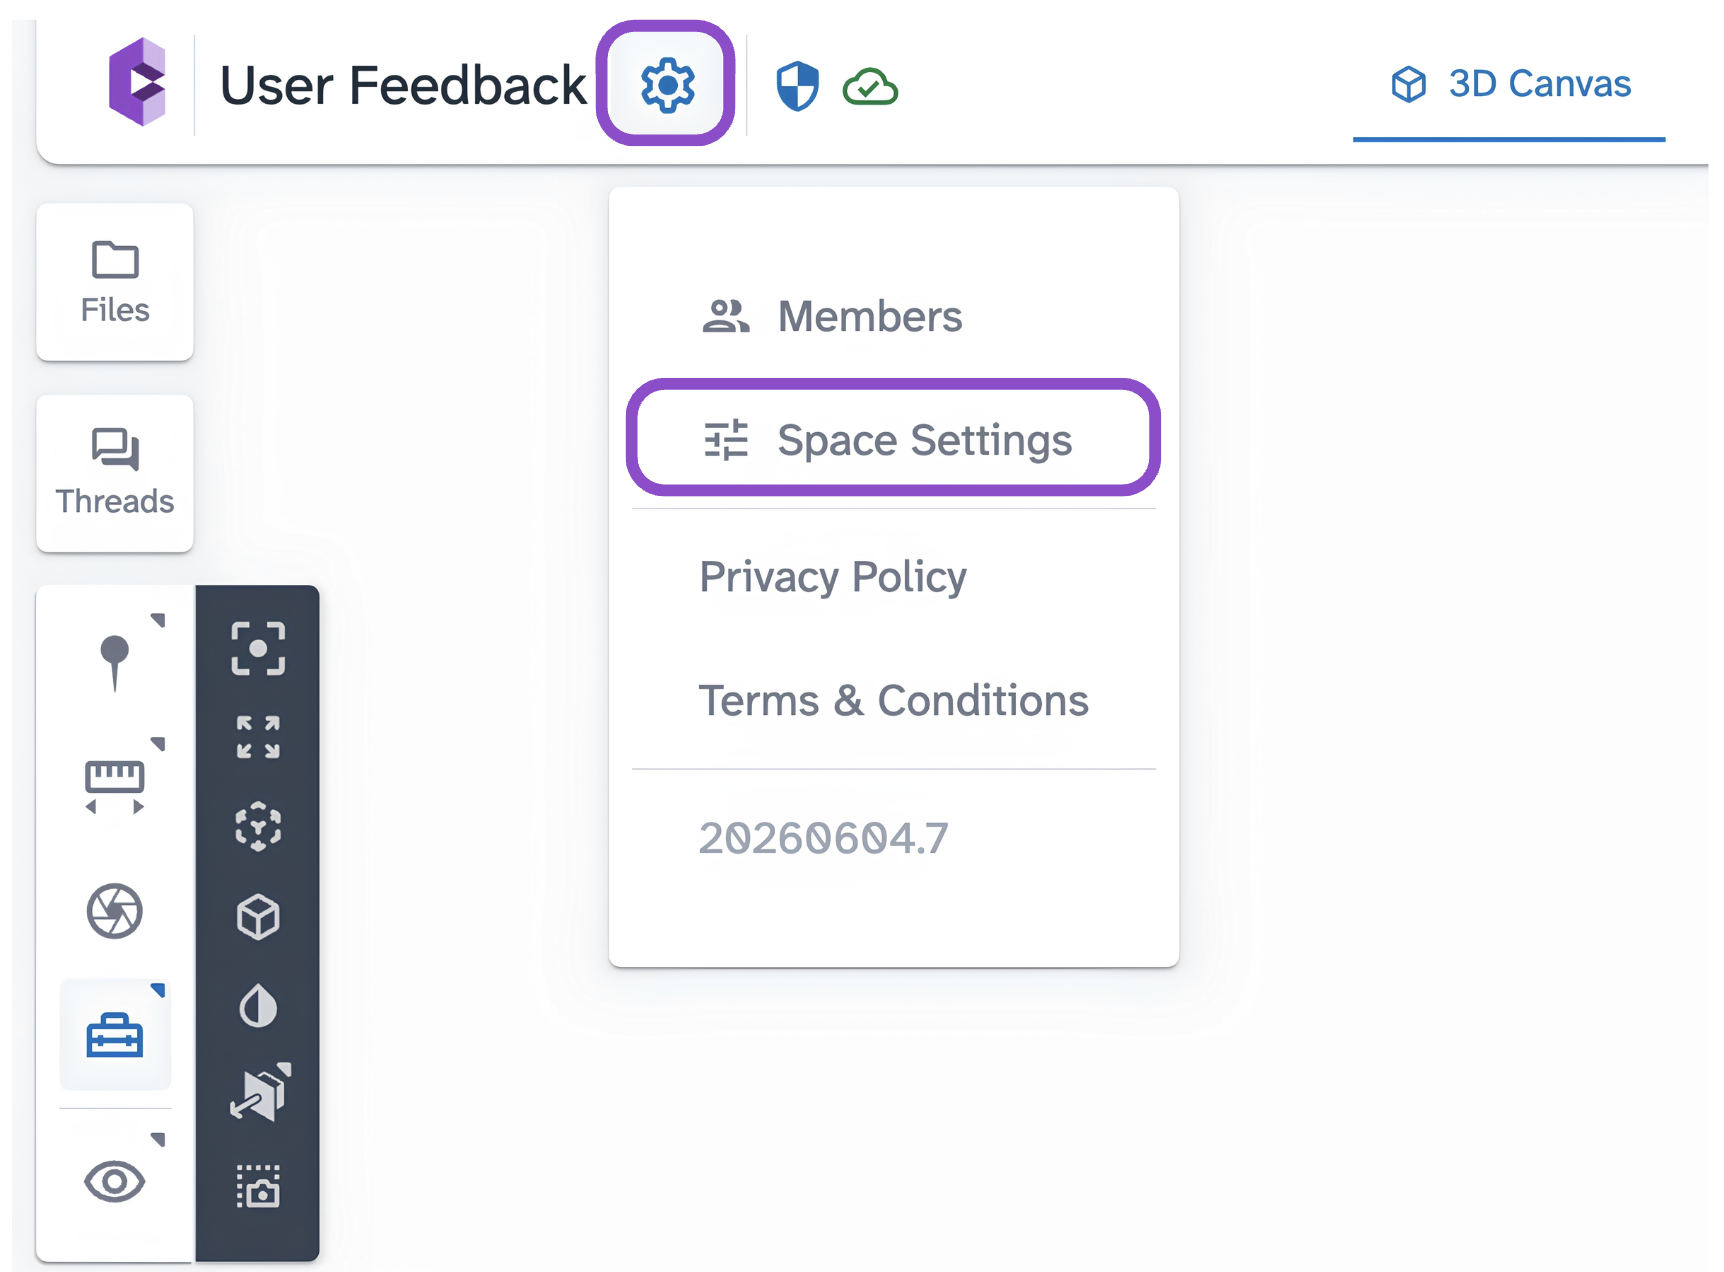Expand ruler tool options corner arrow
Screen dimensions: 1724x1272
click(x=158, y=744)
